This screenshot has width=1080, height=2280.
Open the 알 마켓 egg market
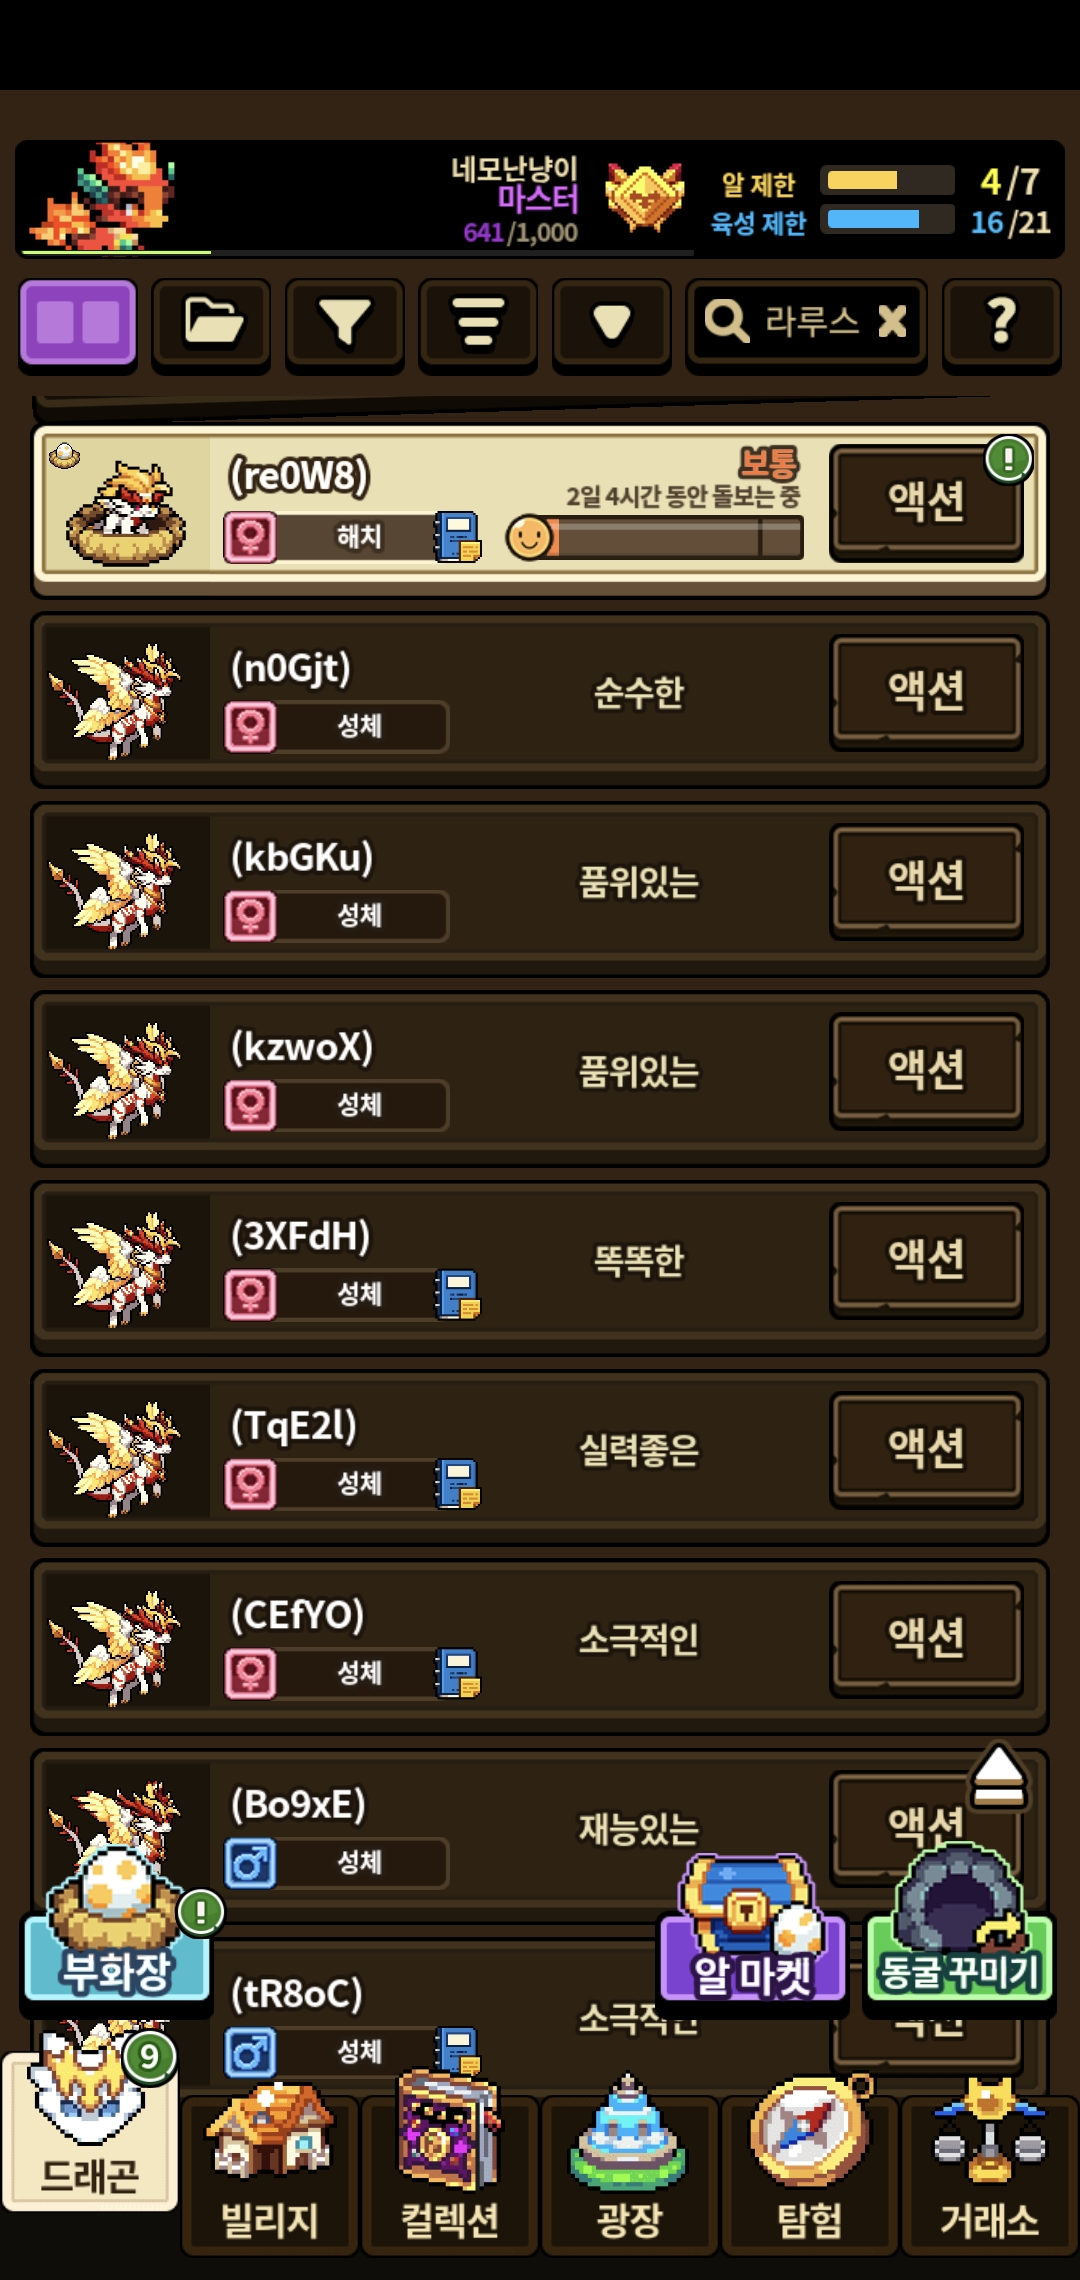coord(753,1930)
